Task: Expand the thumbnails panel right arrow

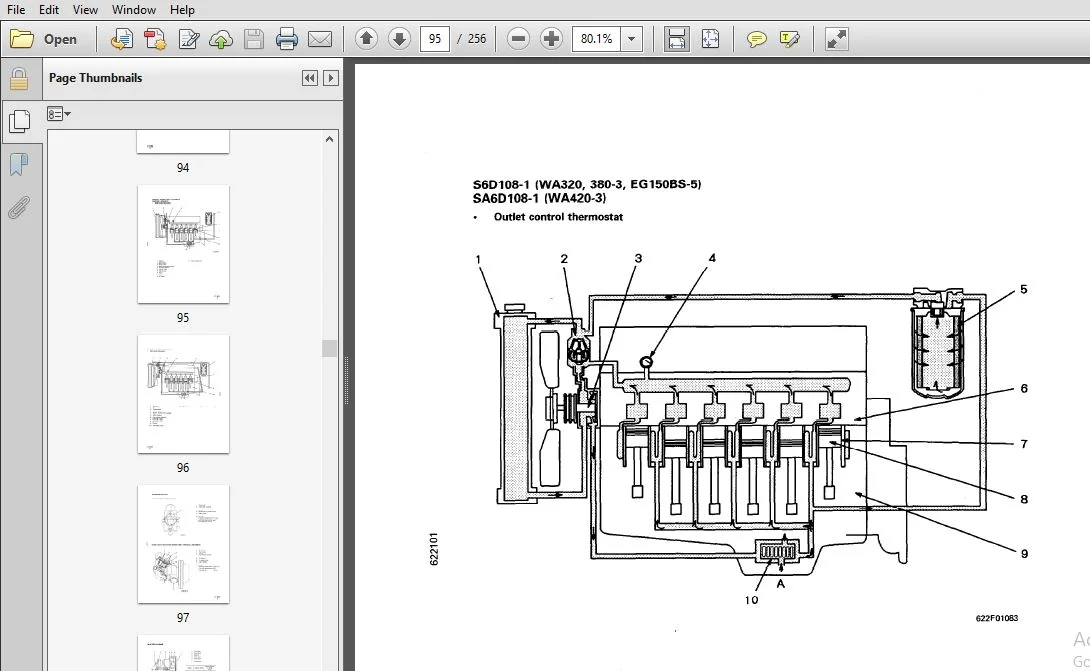Action: tap(331, 78)
